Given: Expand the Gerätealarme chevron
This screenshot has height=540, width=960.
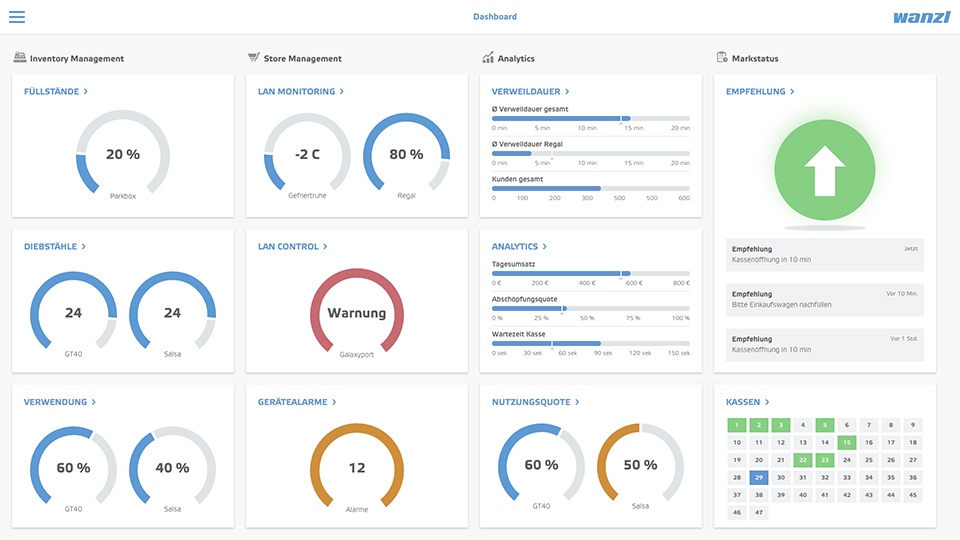Looking at the screenshot, I should (x=334, y=402).
